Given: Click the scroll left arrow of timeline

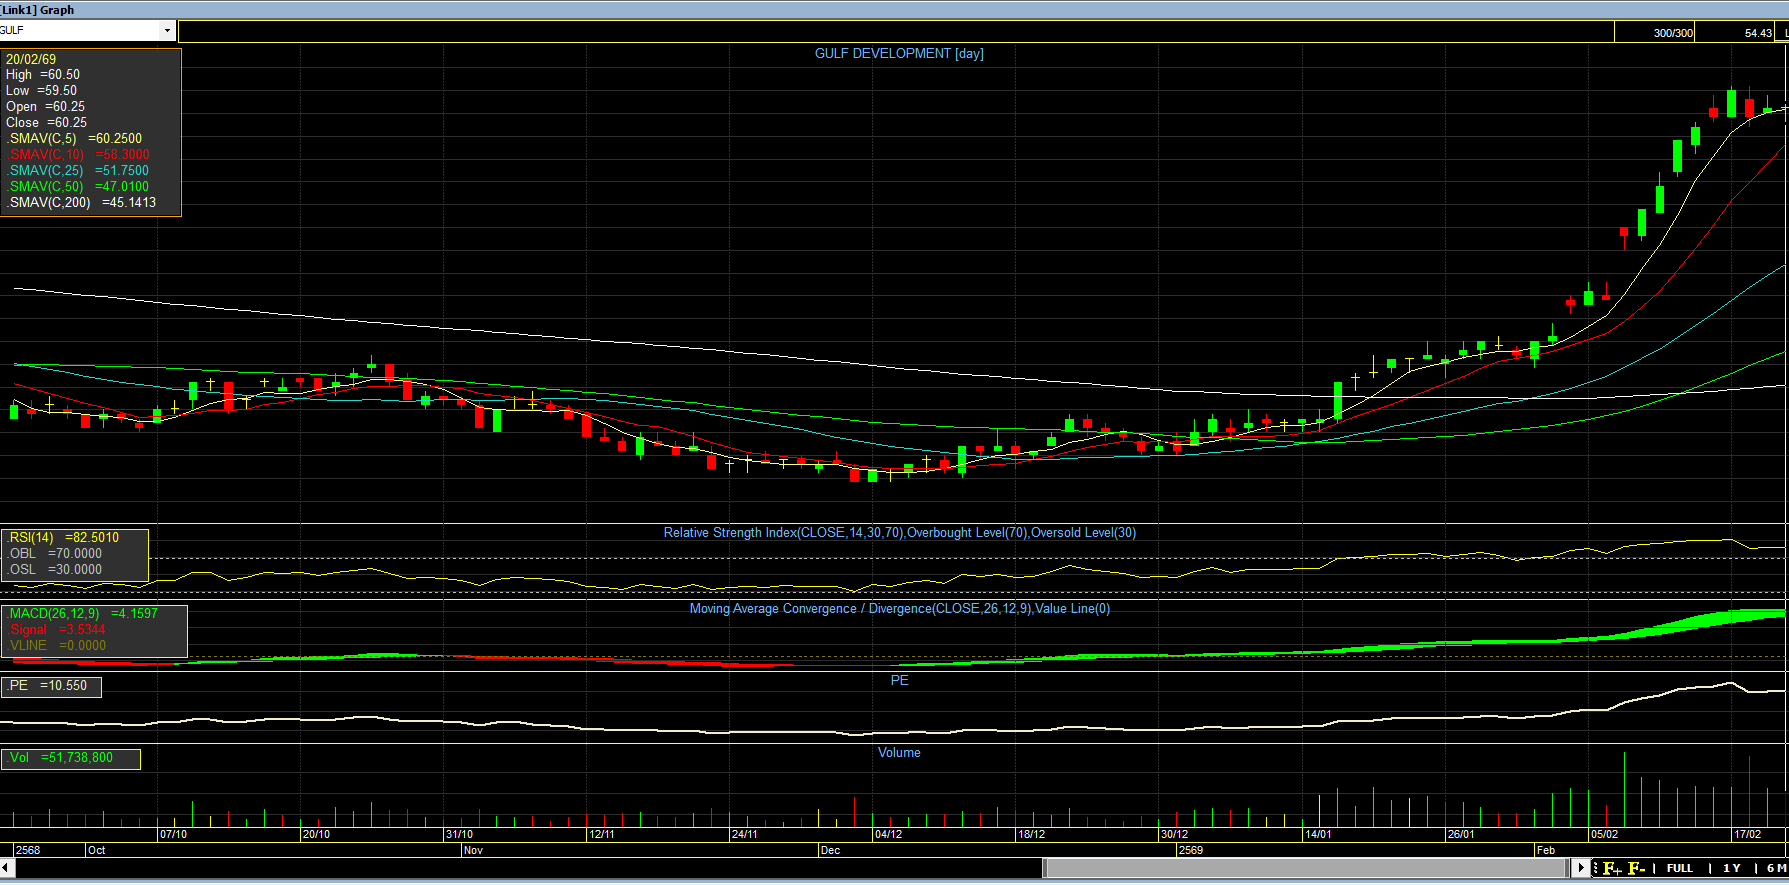Looking at the screenshot, I should [7, 868].
